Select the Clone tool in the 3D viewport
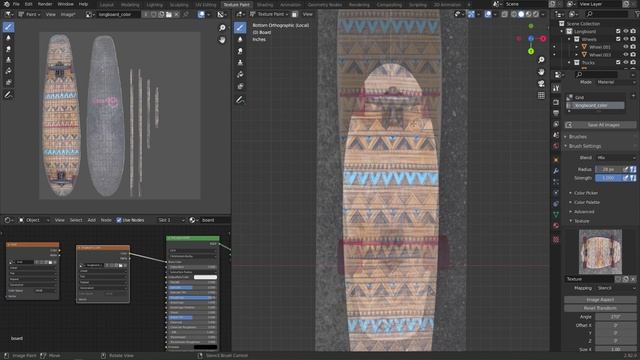 240,63
